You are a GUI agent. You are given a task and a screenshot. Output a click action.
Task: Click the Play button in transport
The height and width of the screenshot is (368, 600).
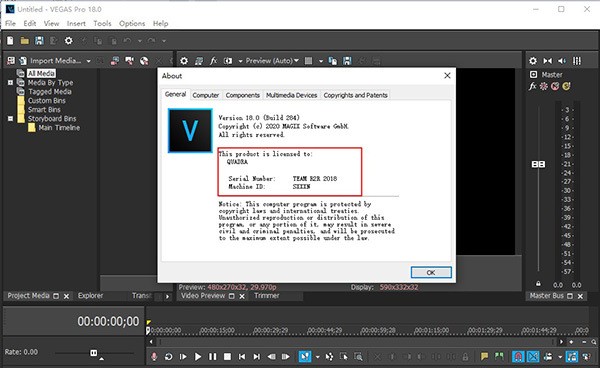click(x=198, y=357)
